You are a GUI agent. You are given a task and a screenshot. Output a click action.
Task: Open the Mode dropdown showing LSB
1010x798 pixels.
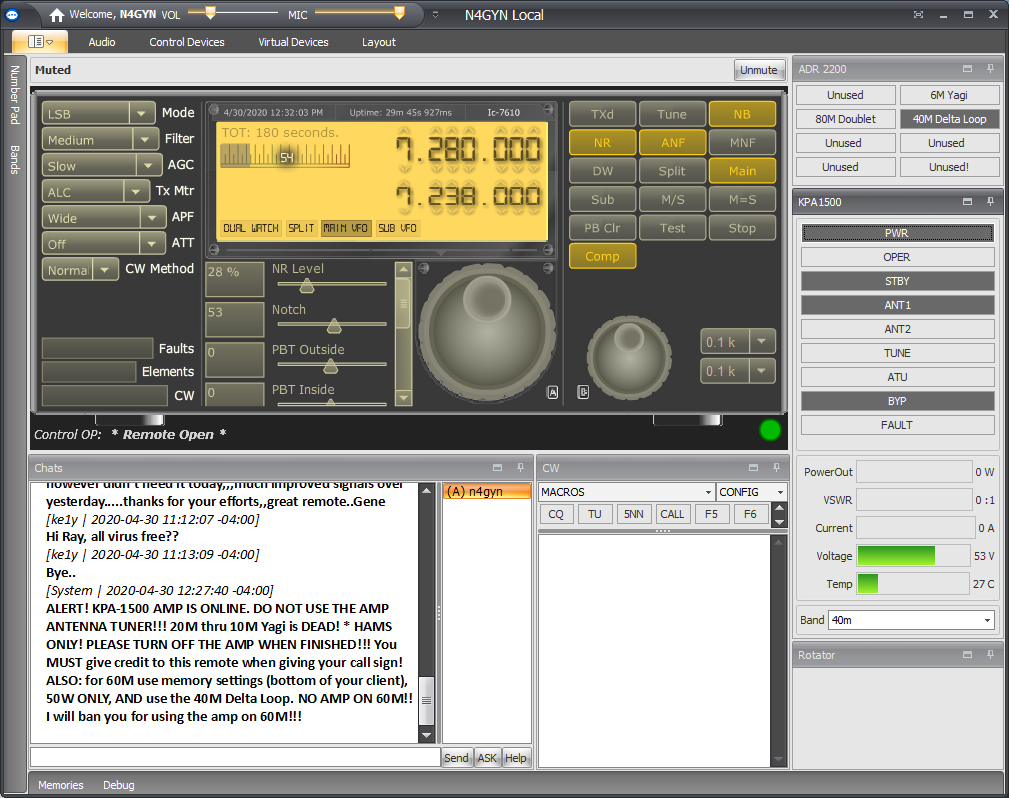[99, 113]
